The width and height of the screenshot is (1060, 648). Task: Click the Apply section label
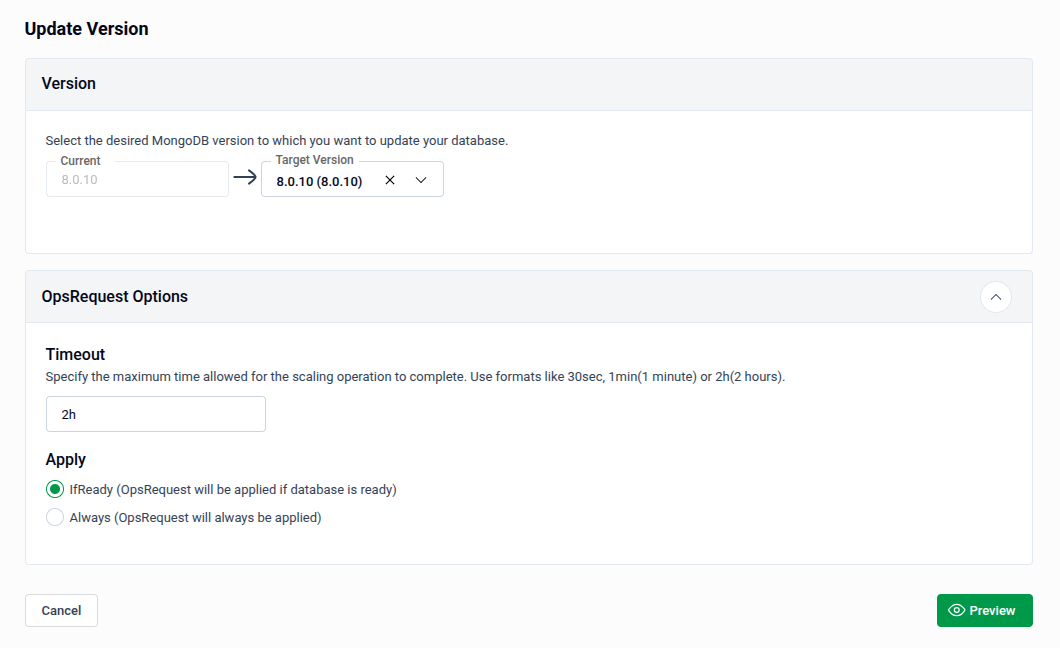click(65, 459)
